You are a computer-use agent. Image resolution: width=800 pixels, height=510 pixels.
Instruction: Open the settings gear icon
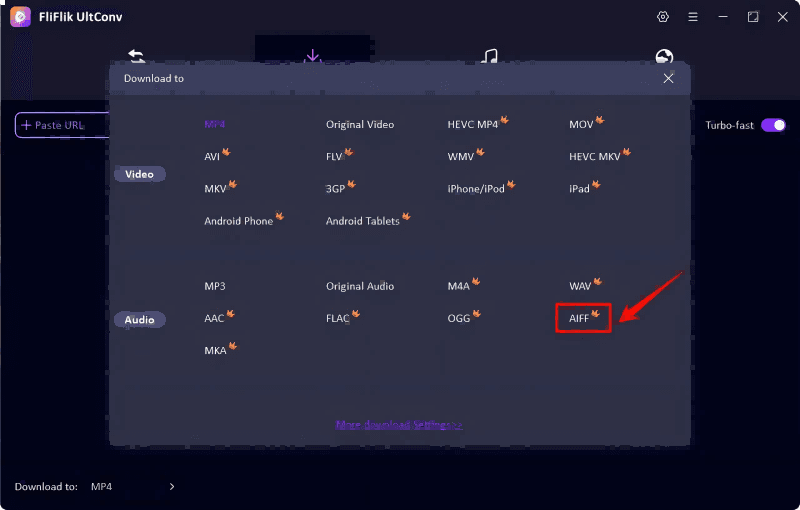[662, 17]
